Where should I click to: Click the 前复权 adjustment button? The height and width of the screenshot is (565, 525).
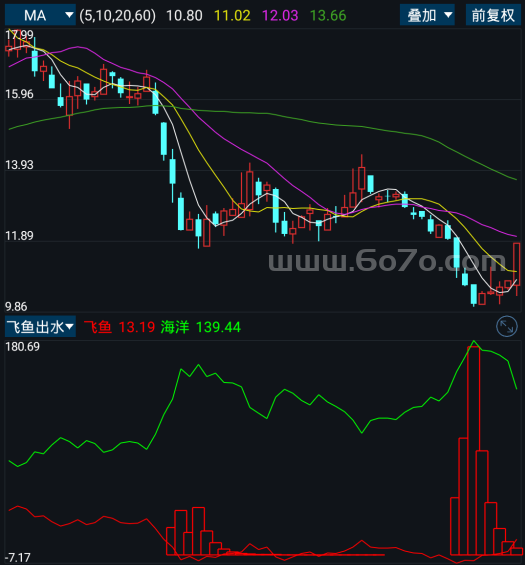493,15
